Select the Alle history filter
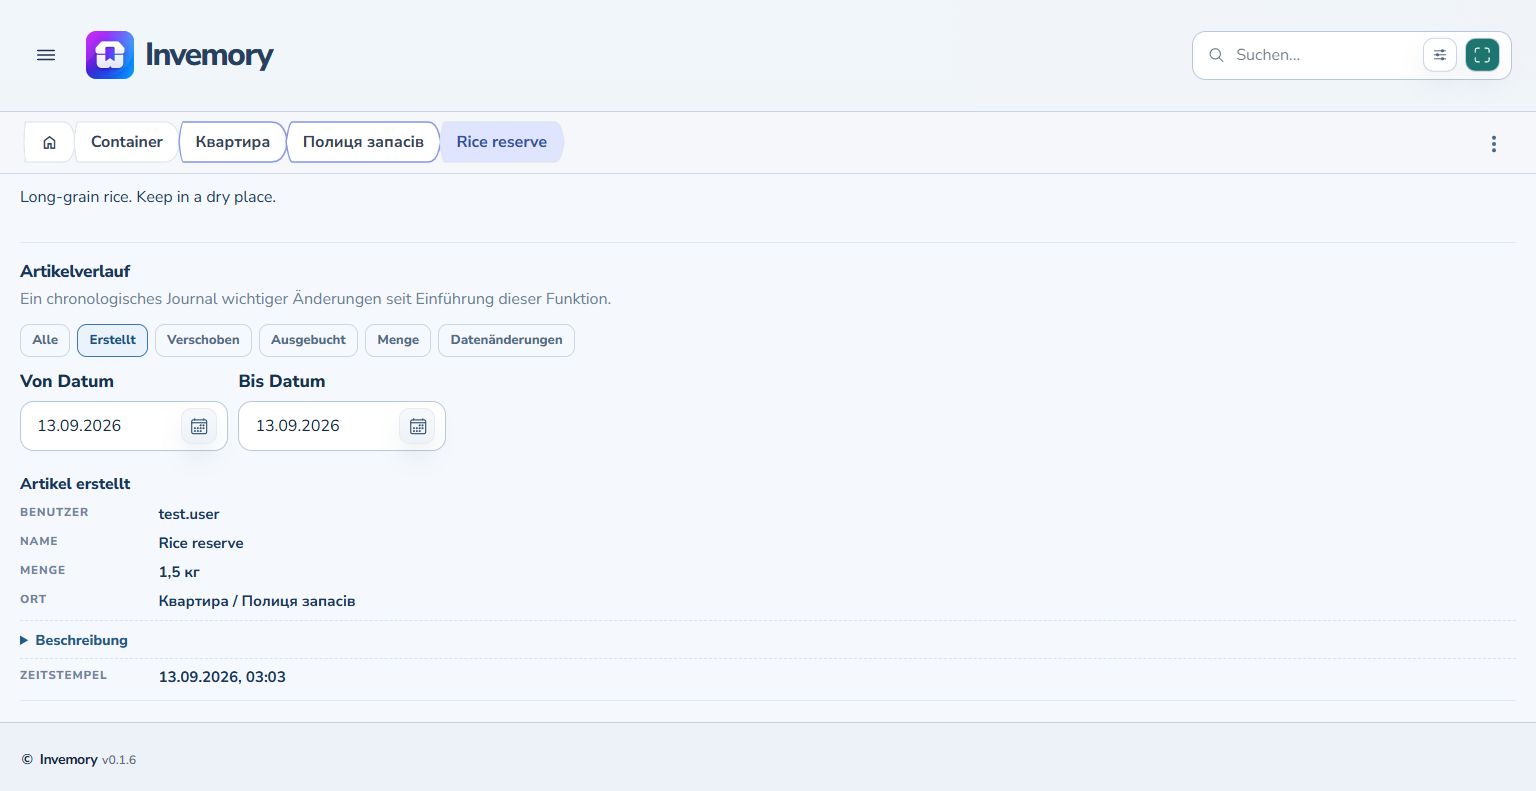1536x791 pixels. [x=45, y=340]
